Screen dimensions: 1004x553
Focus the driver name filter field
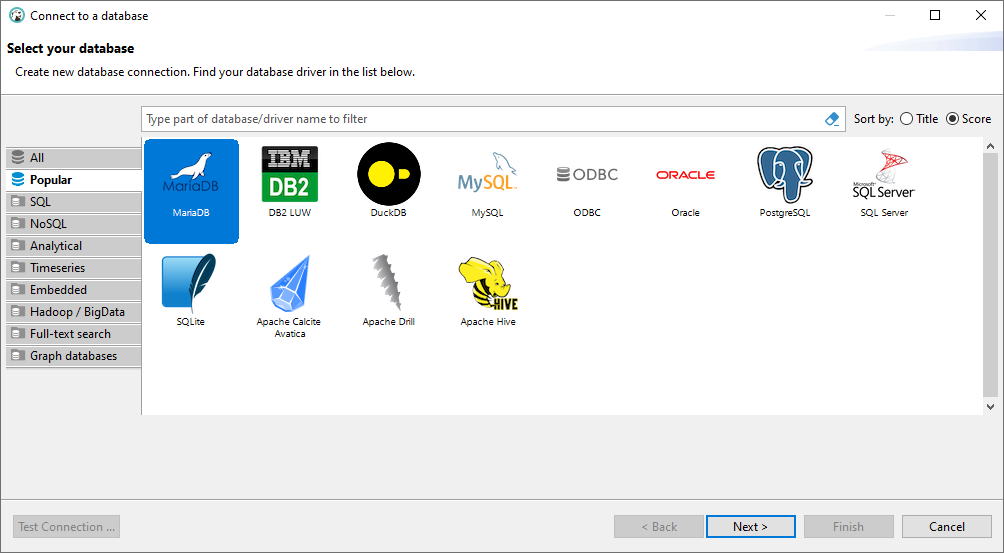click(x=480, y=119)
